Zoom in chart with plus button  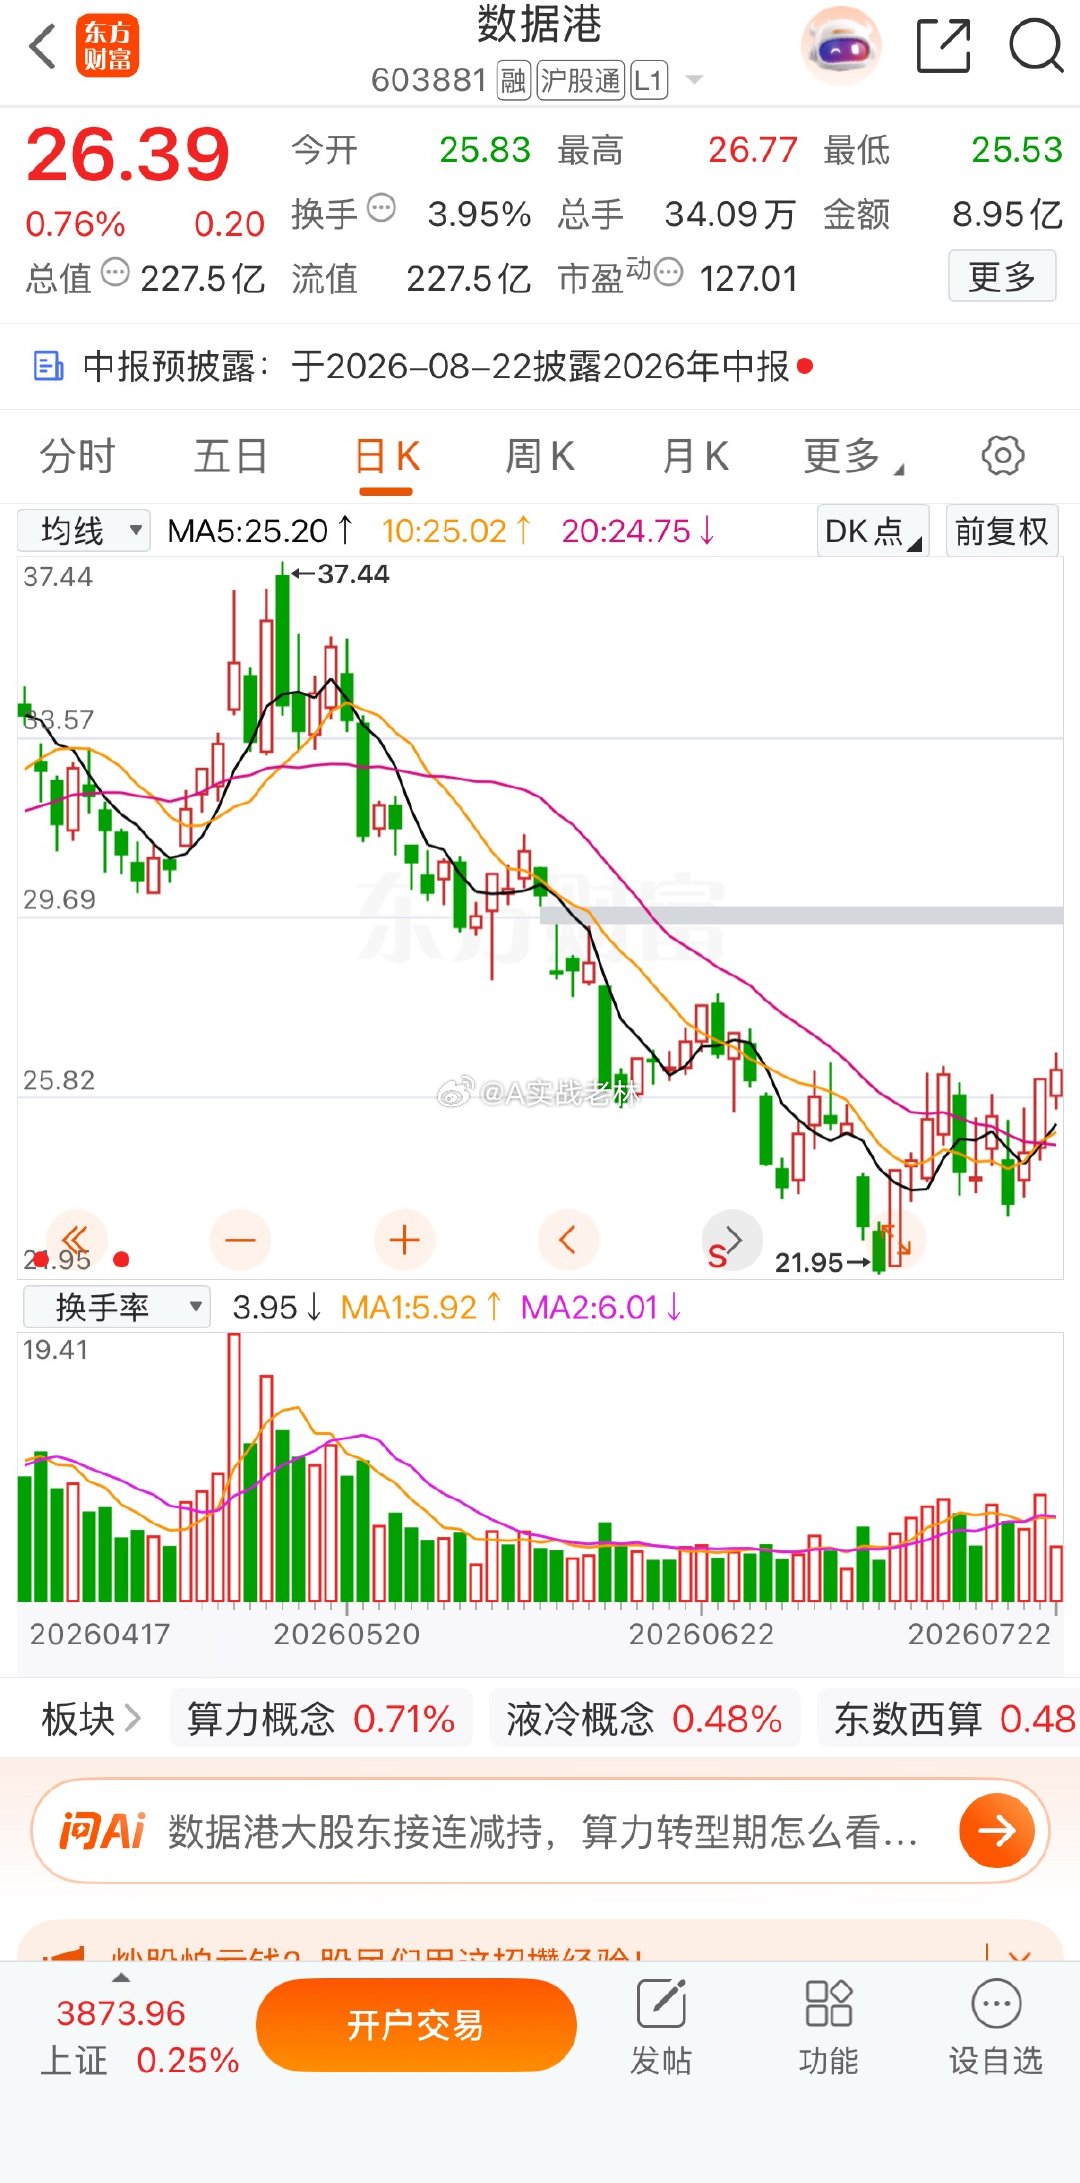[x=404, y=1241]
